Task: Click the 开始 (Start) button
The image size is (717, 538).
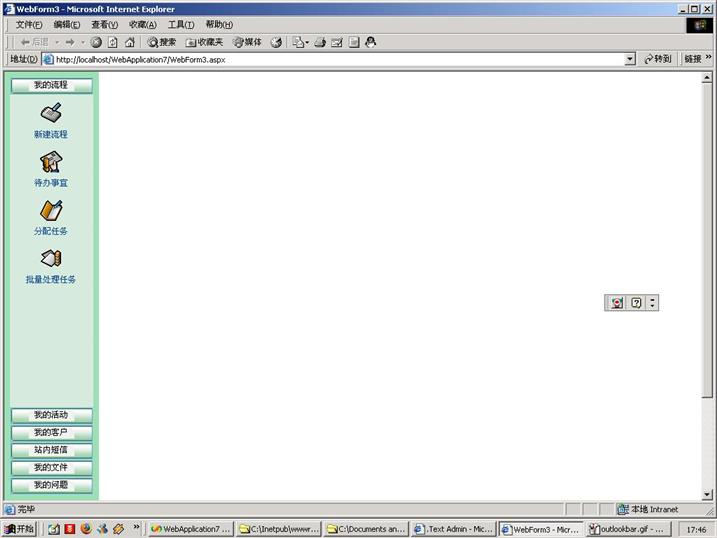Action: click(x=19, y=529)
